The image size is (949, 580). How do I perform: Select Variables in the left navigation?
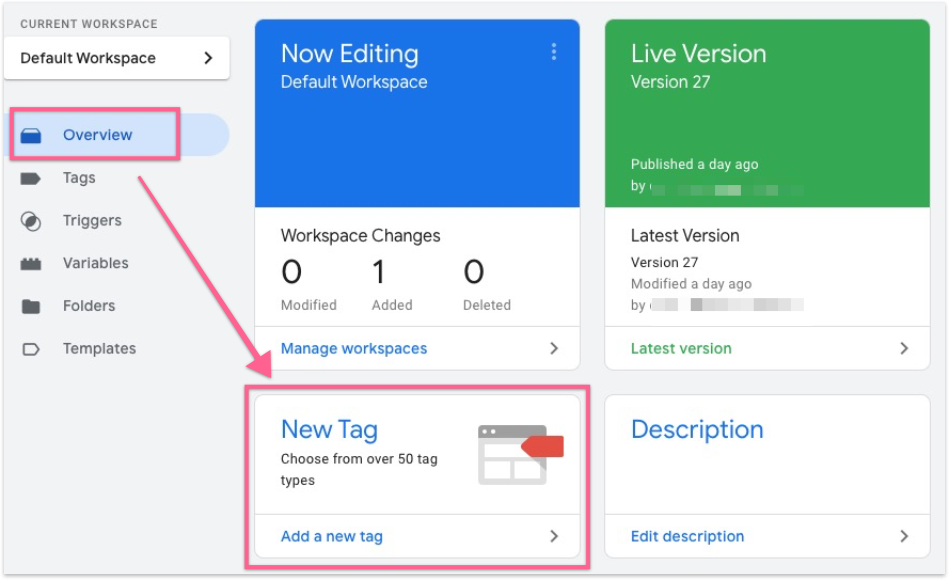[95, 264]
